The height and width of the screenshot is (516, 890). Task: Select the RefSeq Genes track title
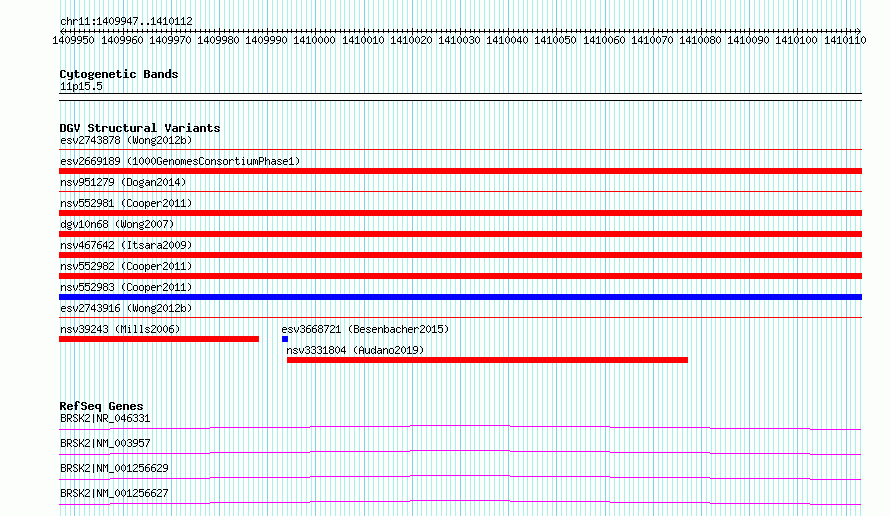tap(101, 406)
